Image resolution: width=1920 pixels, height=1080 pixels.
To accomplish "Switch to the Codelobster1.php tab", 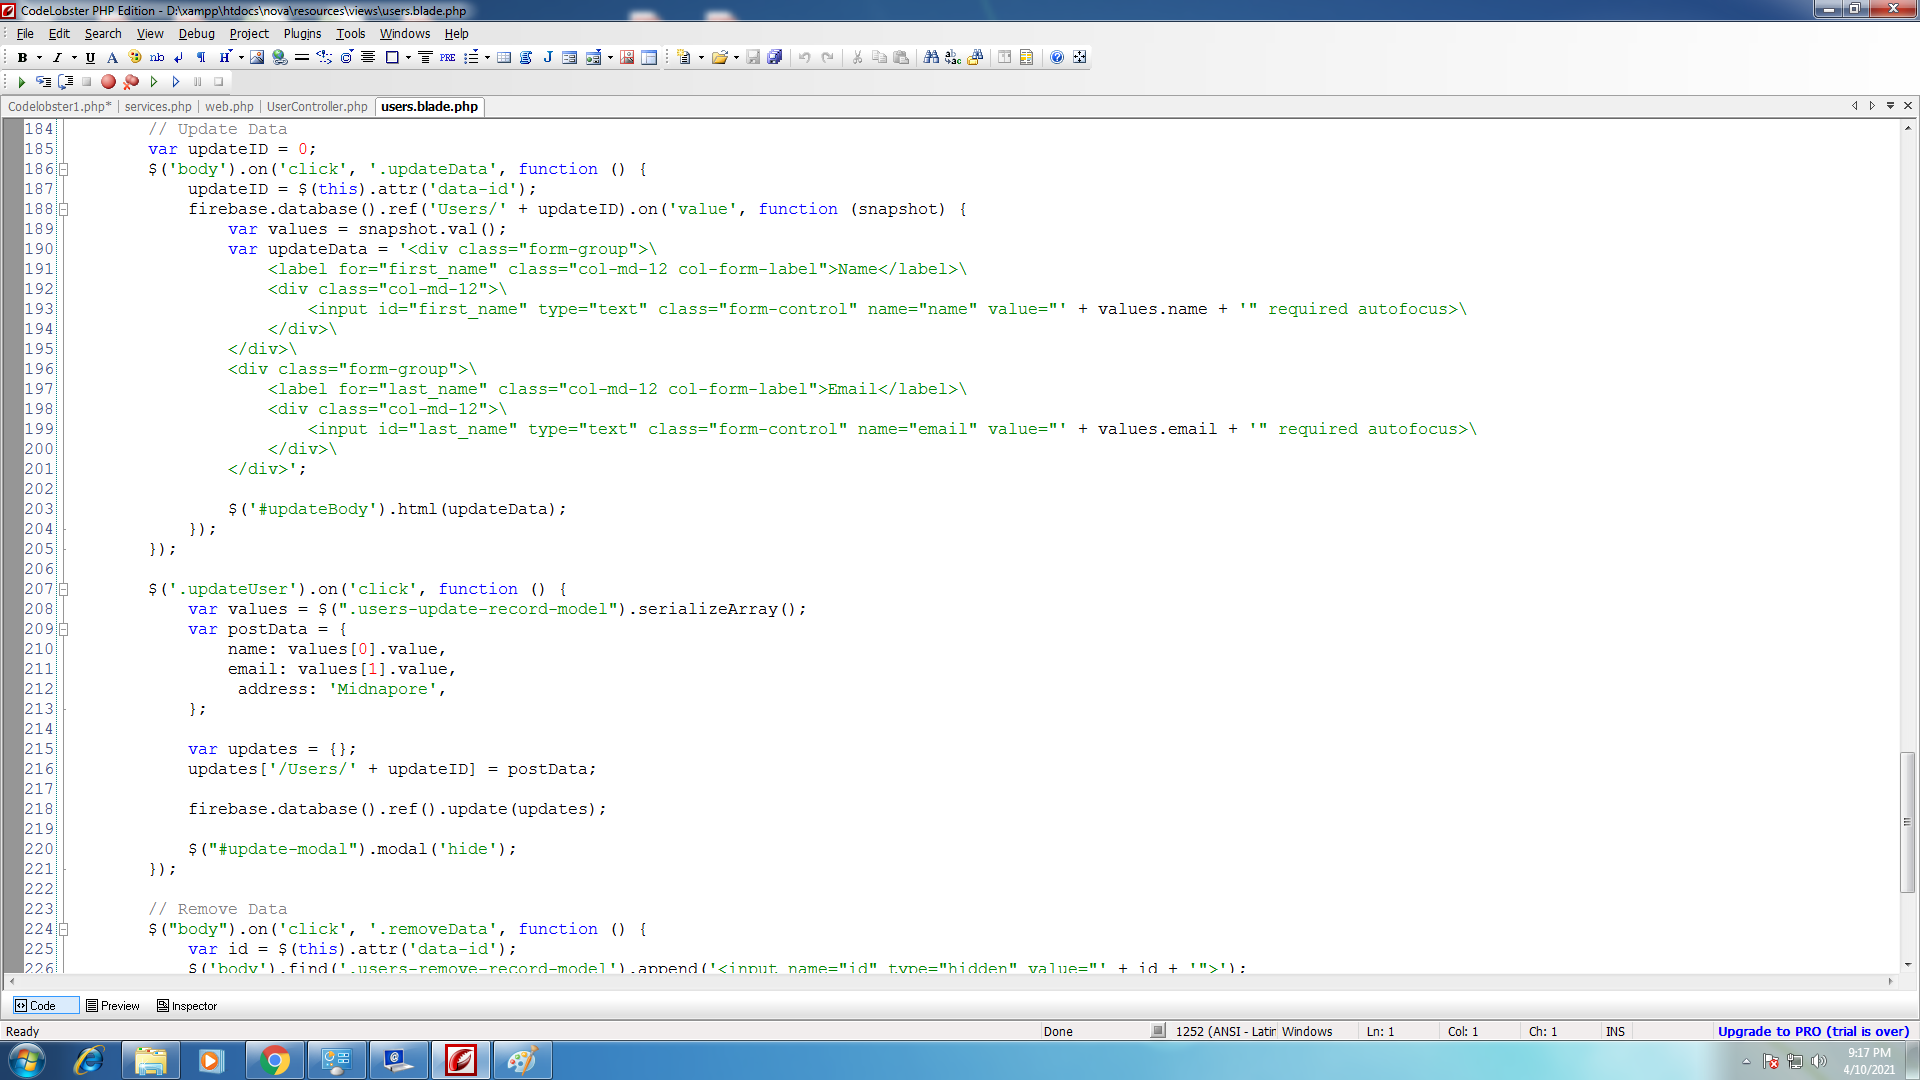I will pos(59,107).
